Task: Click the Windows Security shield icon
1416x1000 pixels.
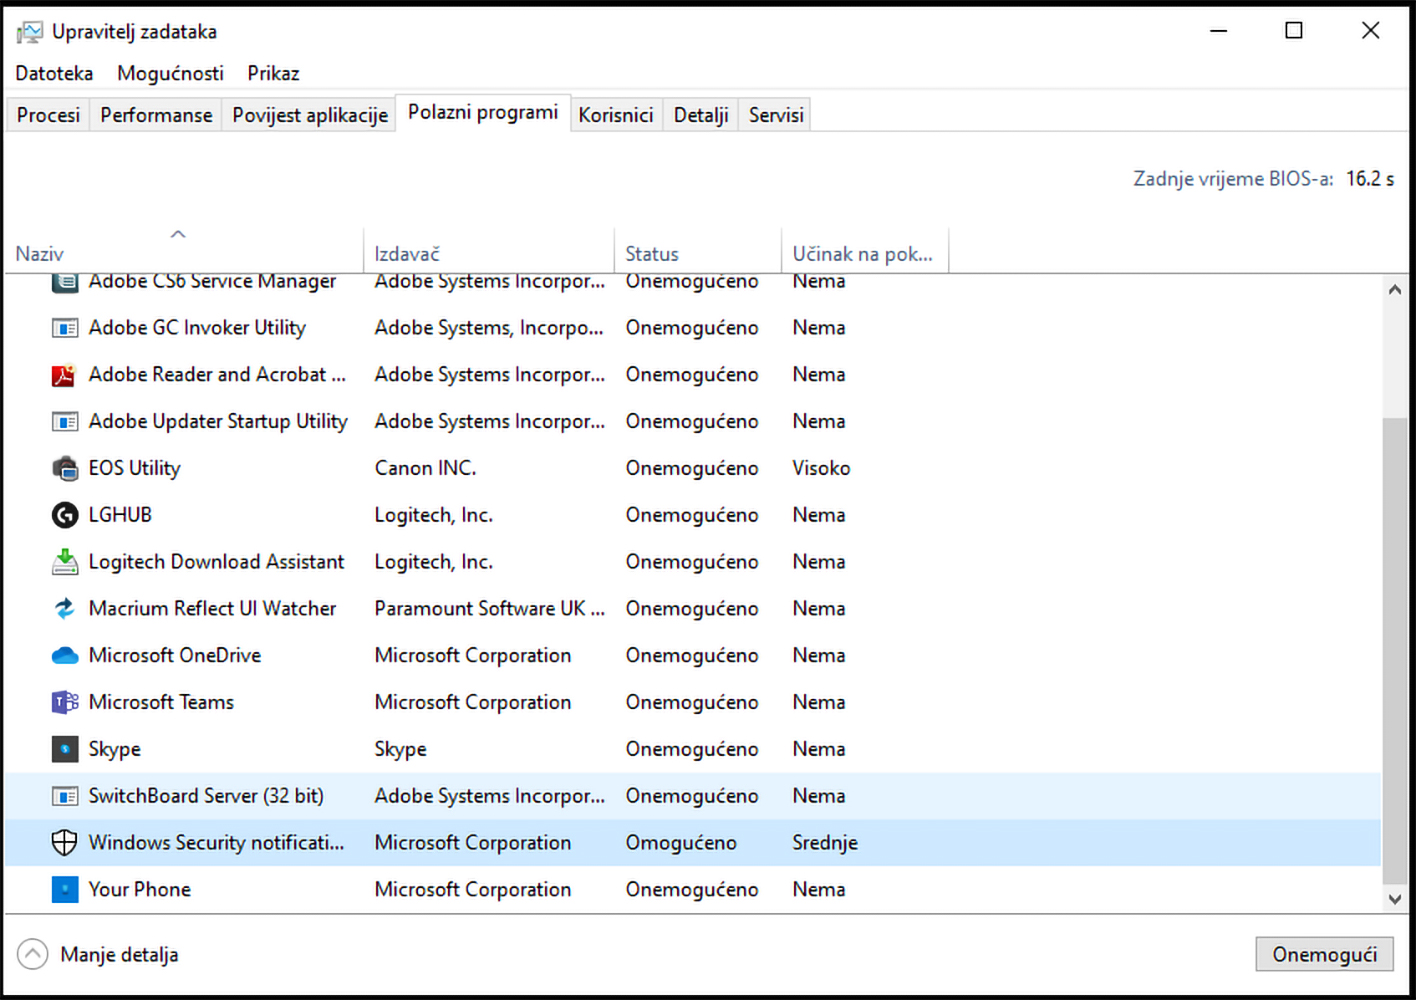Action: 65,843
